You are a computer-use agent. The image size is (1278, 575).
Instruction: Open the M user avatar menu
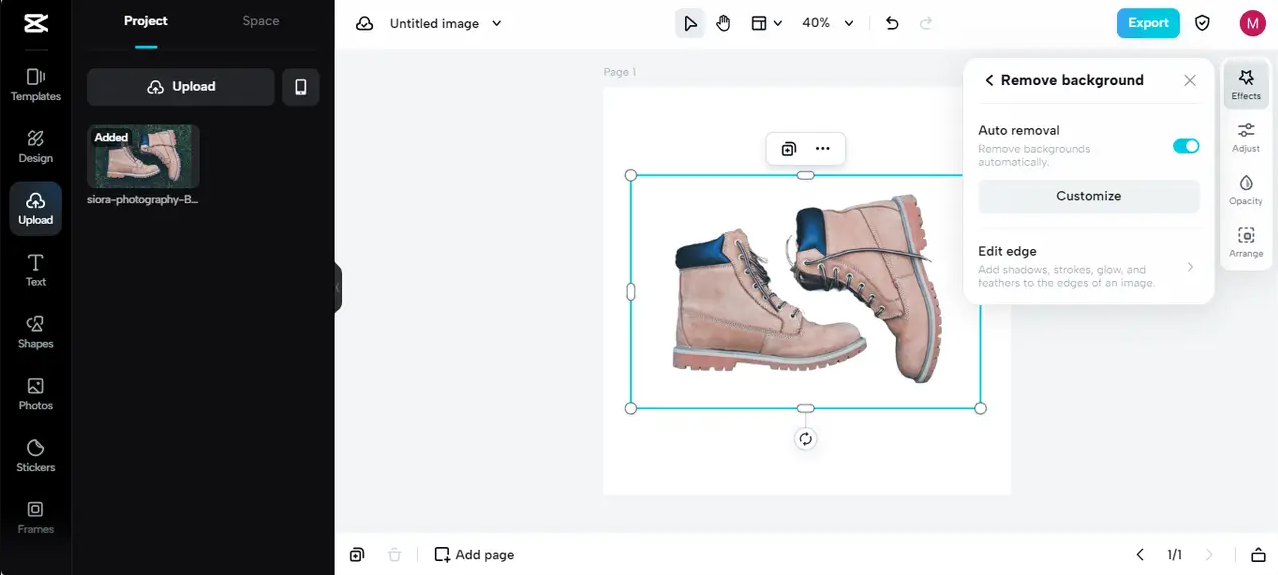[x=1252, y=23]
